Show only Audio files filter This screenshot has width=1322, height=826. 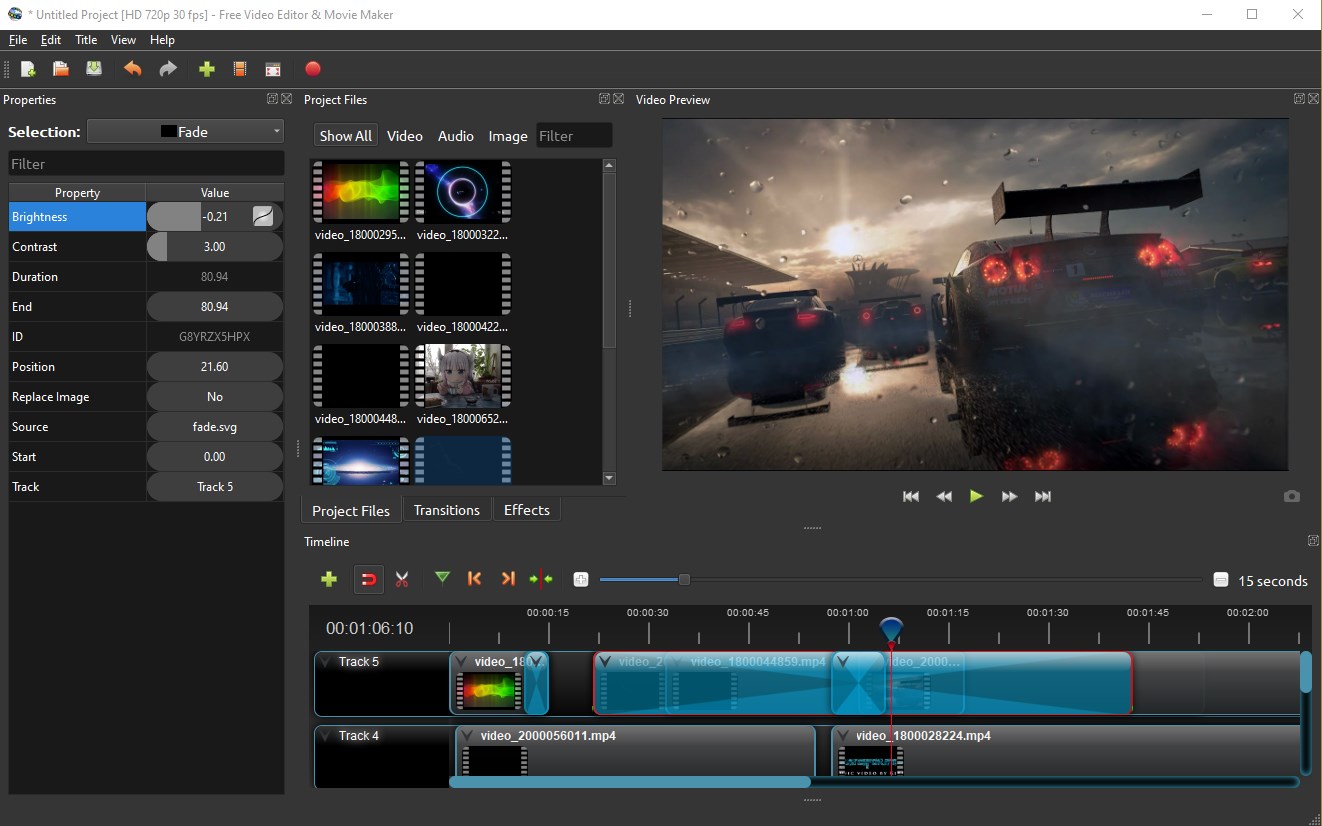coord(455,136)
